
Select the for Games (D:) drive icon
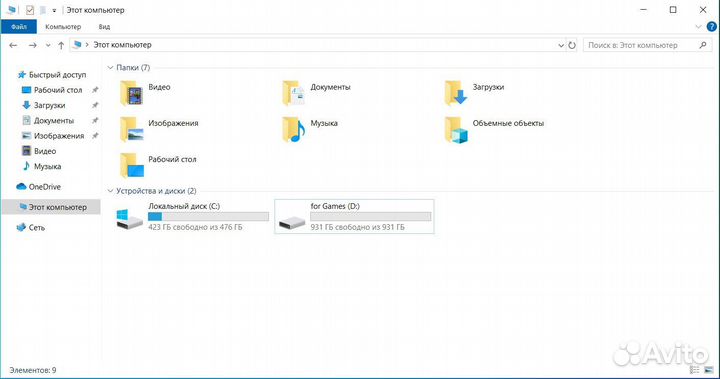point(292,223)
